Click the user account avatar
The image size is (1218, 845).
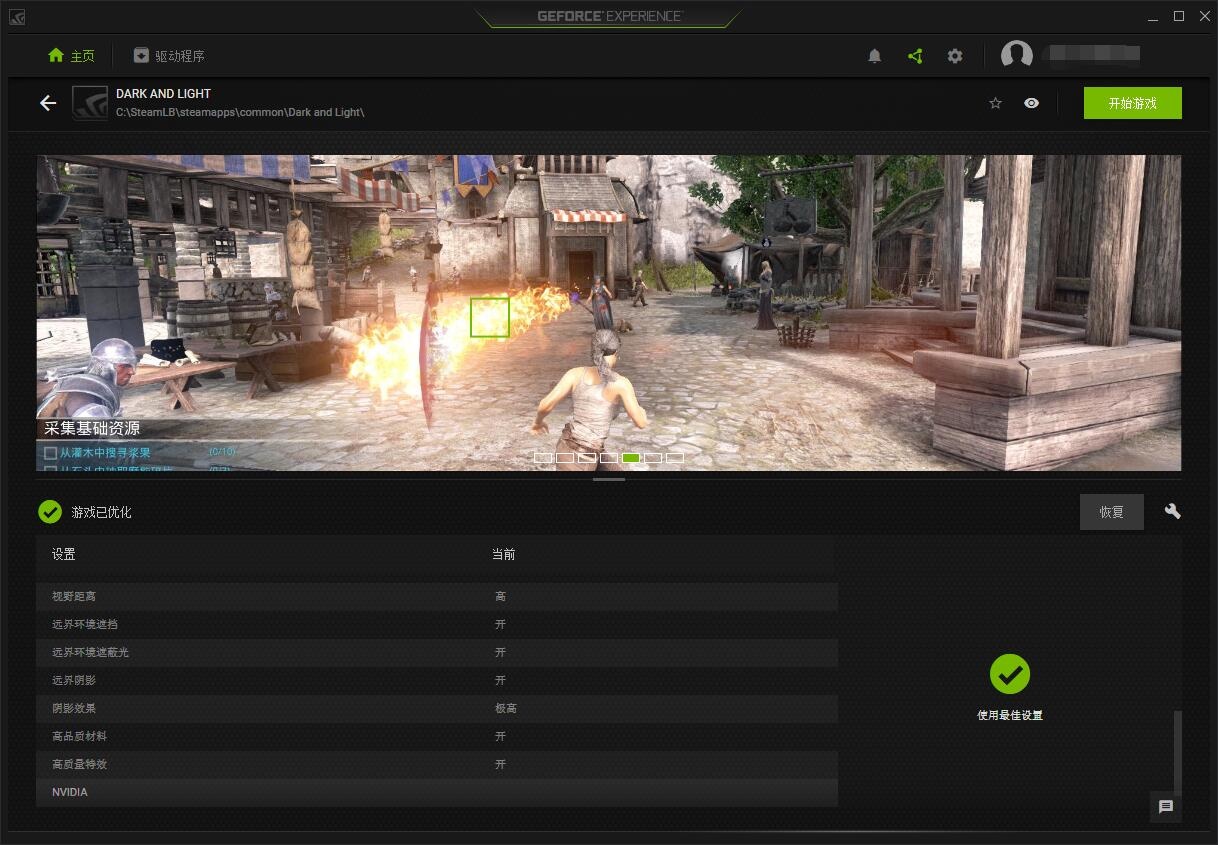1017,56
